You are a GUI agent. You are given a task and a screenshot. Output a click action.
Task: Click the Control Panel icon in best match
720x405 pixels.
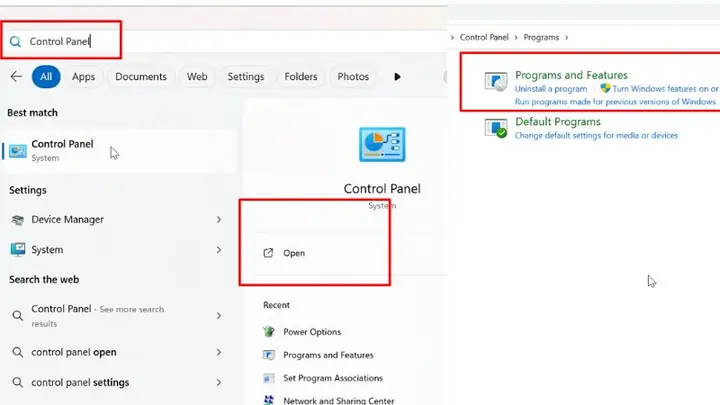18,151
